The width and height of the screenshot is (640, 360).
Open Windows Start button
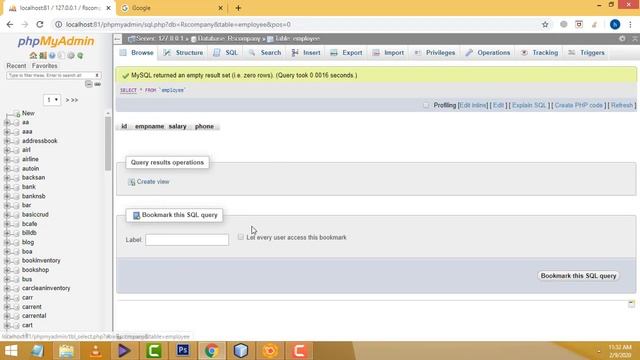pyautogui.click(x=11, y=351)
